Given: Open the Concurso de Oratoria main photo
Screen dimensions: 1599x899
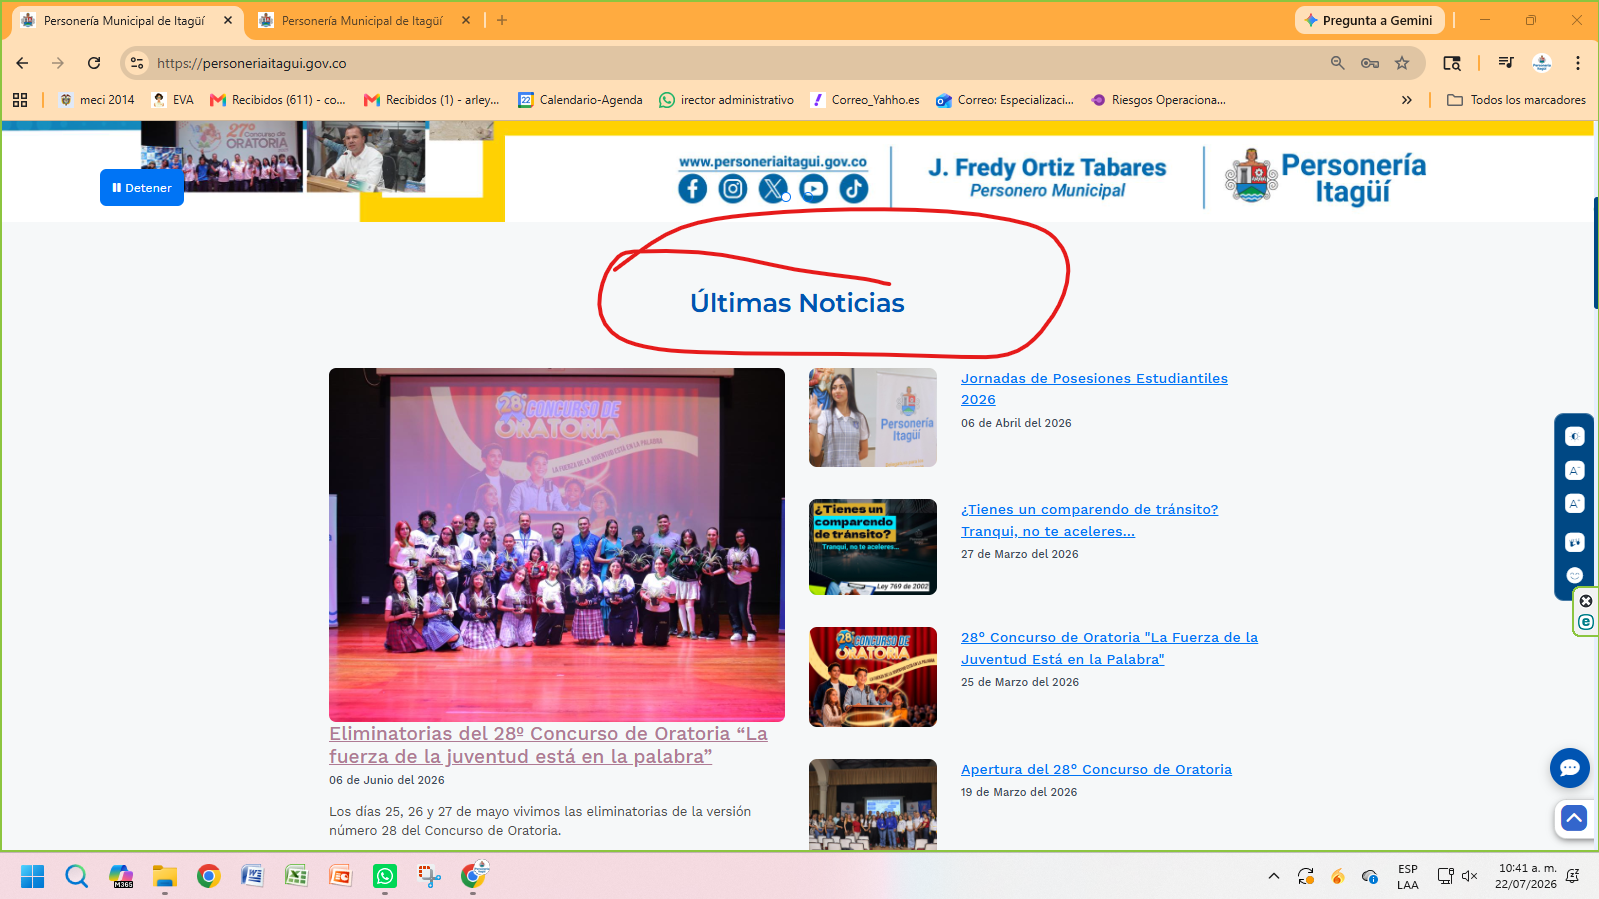Looking at the screenshot, I should click(x=557, y=544).
